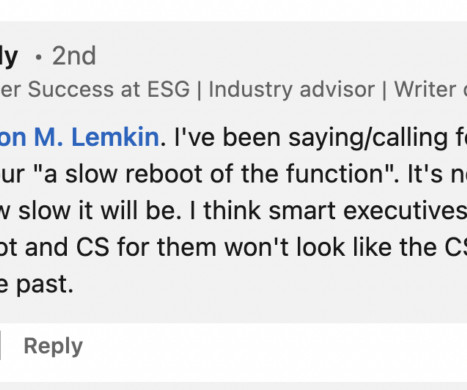The width and height of the screenshot is (467, 390).
Task: Click the final word "past." in comment
Action: [44, 285]
